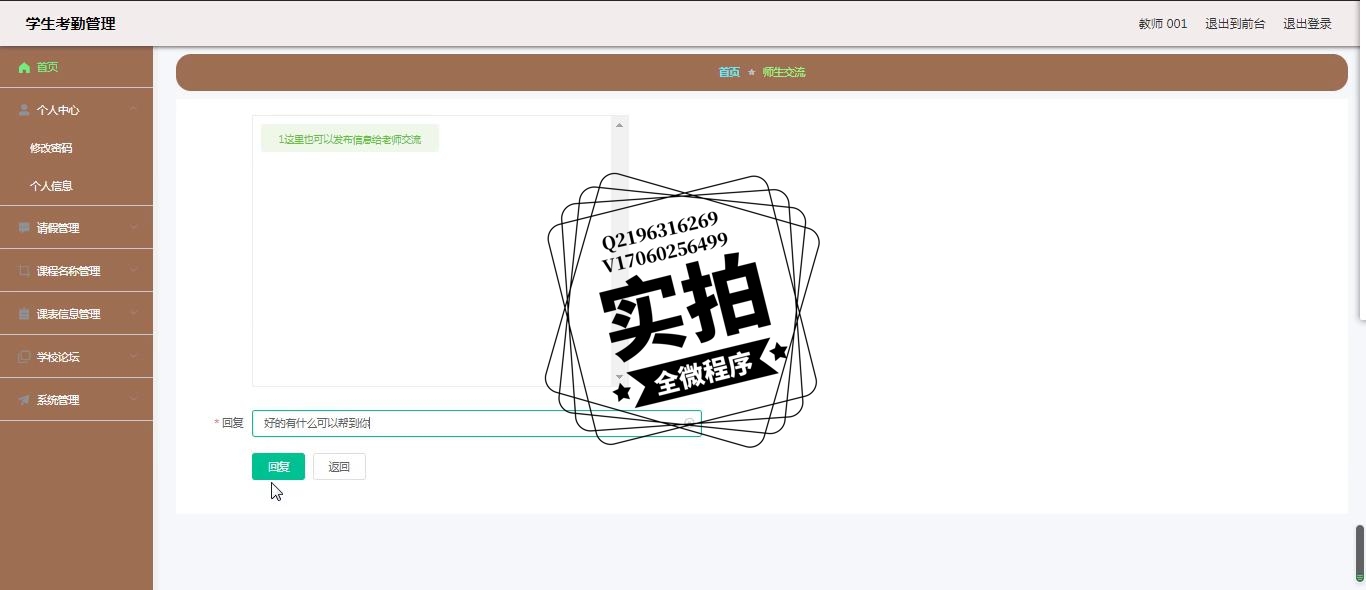Expand the 学校论坛 menu arrow
This screenshot has width=1366, height=590.
click(x=133, y=357)
